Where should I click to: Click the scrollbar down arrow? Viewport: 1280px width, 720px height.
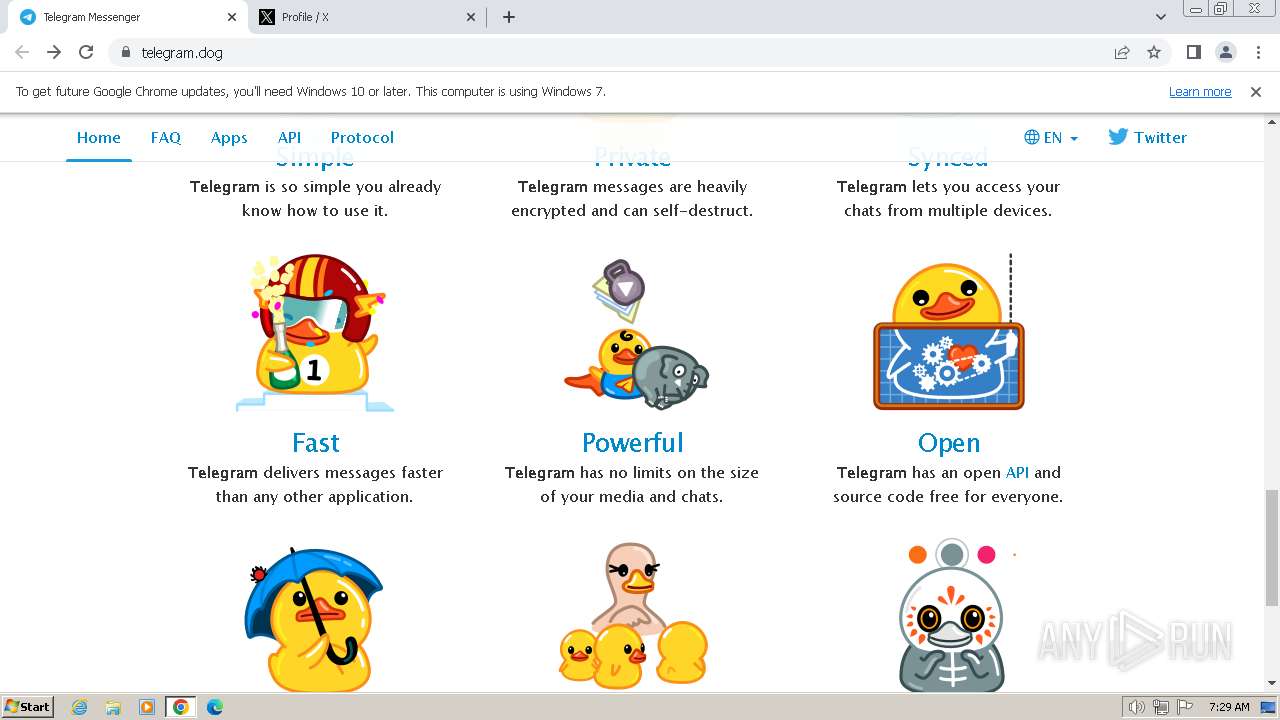click(x=1271, y=683)
